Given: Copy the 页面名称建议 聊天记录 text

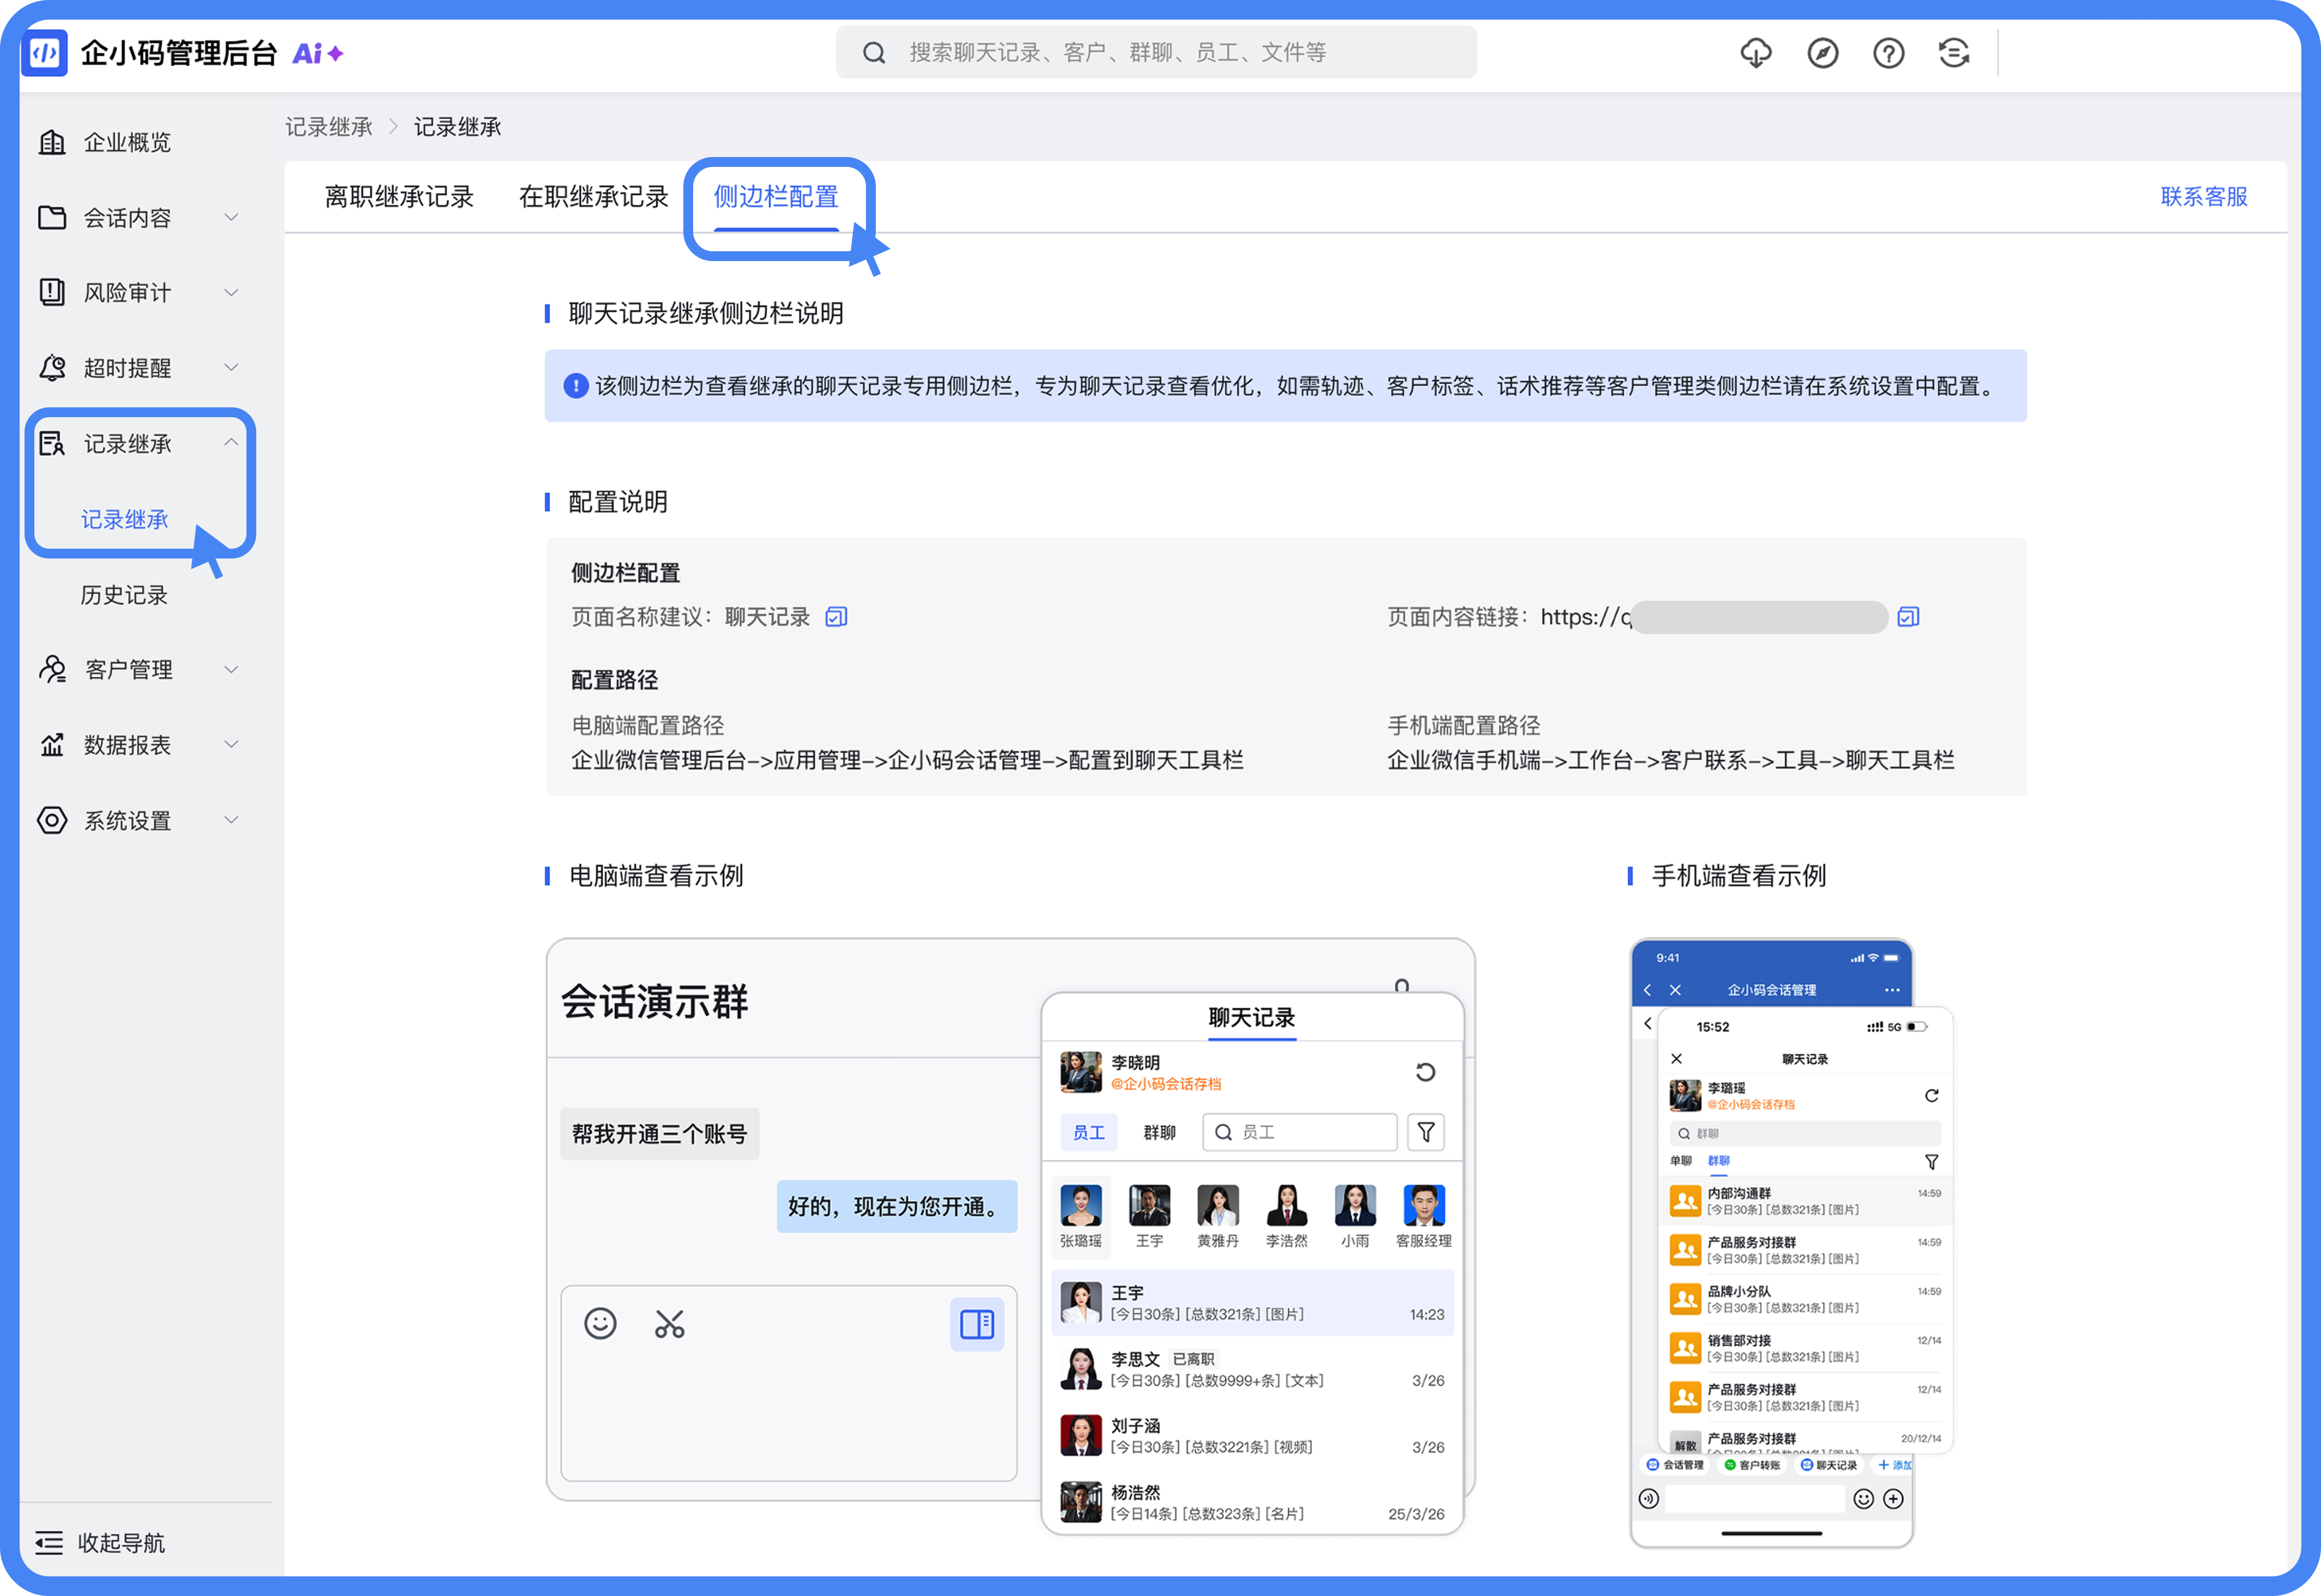Looking at the screenshot, I should click(836, 617).
